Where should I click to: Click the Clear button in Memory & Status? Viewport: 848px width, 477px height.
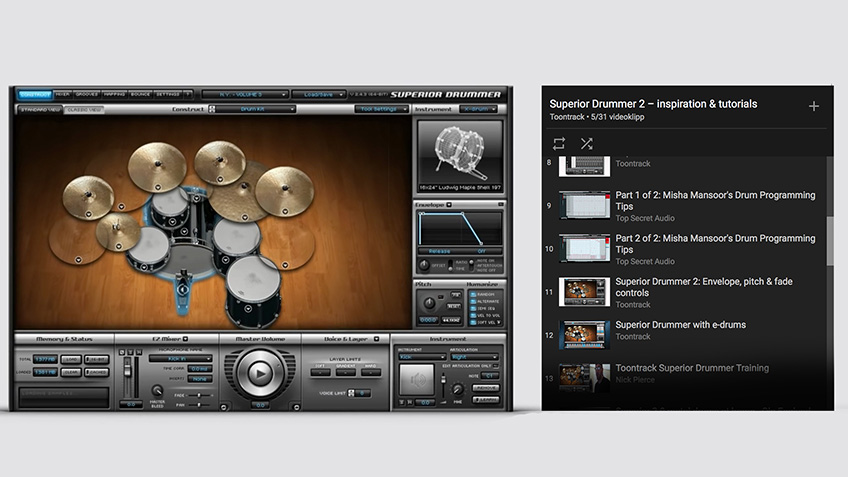point(71,372)
